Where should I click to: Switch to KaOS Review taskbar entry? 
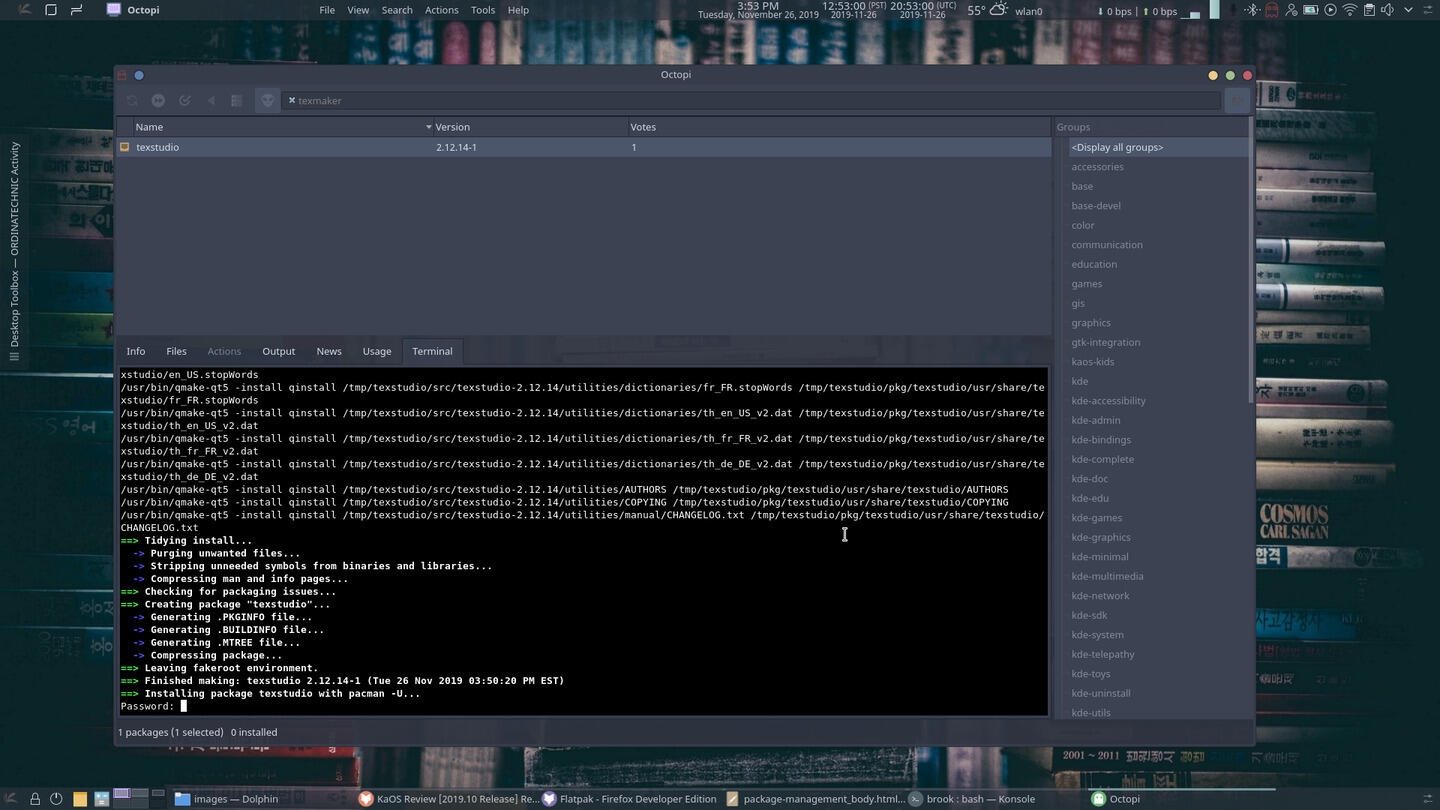[x=450, y=799]
